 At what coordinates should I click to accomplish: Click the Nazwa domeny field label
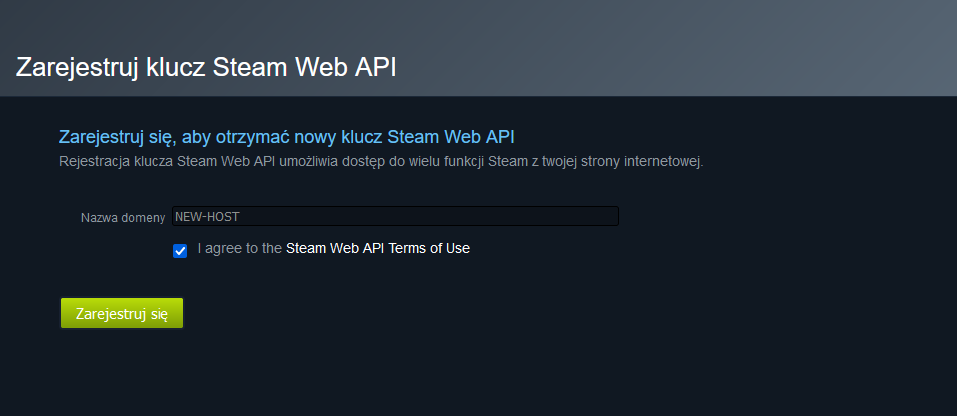pyautogui.click(x=123, y=217)
